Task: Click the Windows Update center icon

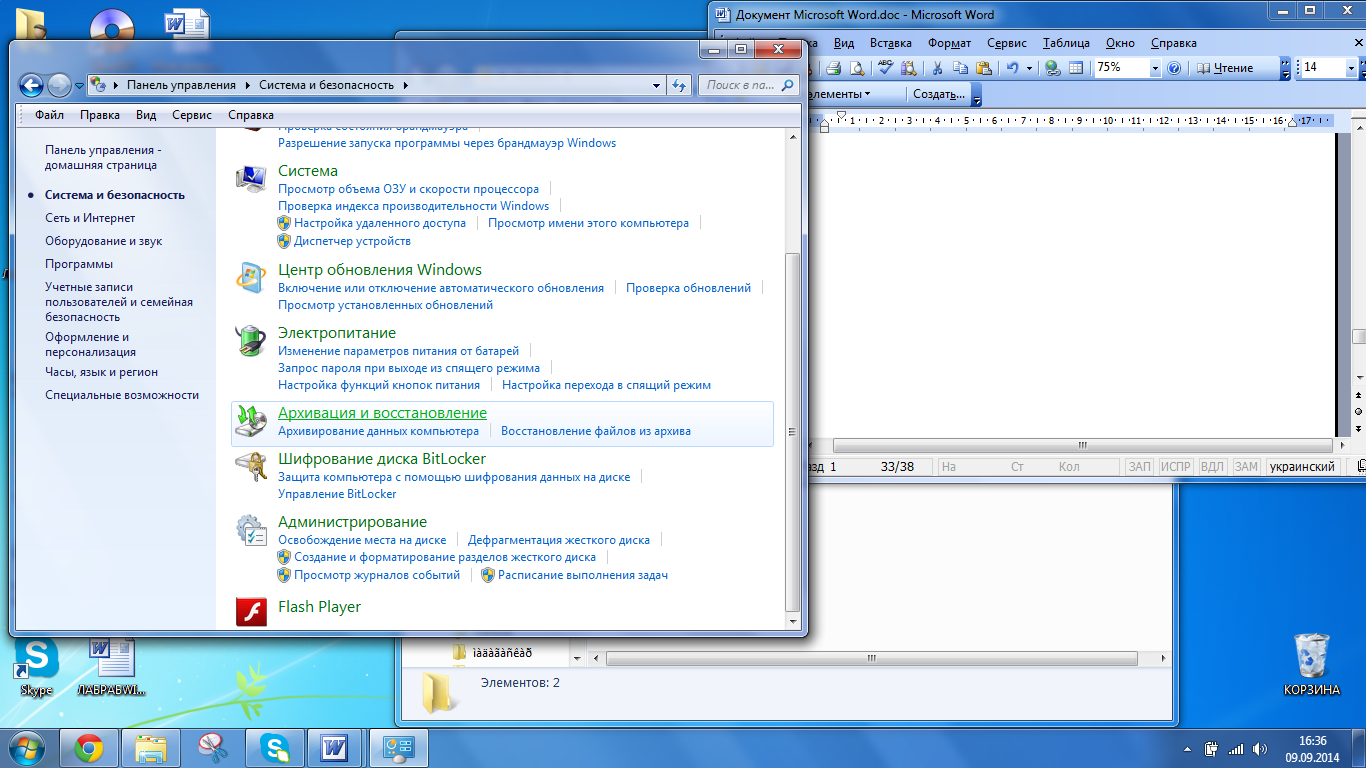Action: [x=250, y=278]
